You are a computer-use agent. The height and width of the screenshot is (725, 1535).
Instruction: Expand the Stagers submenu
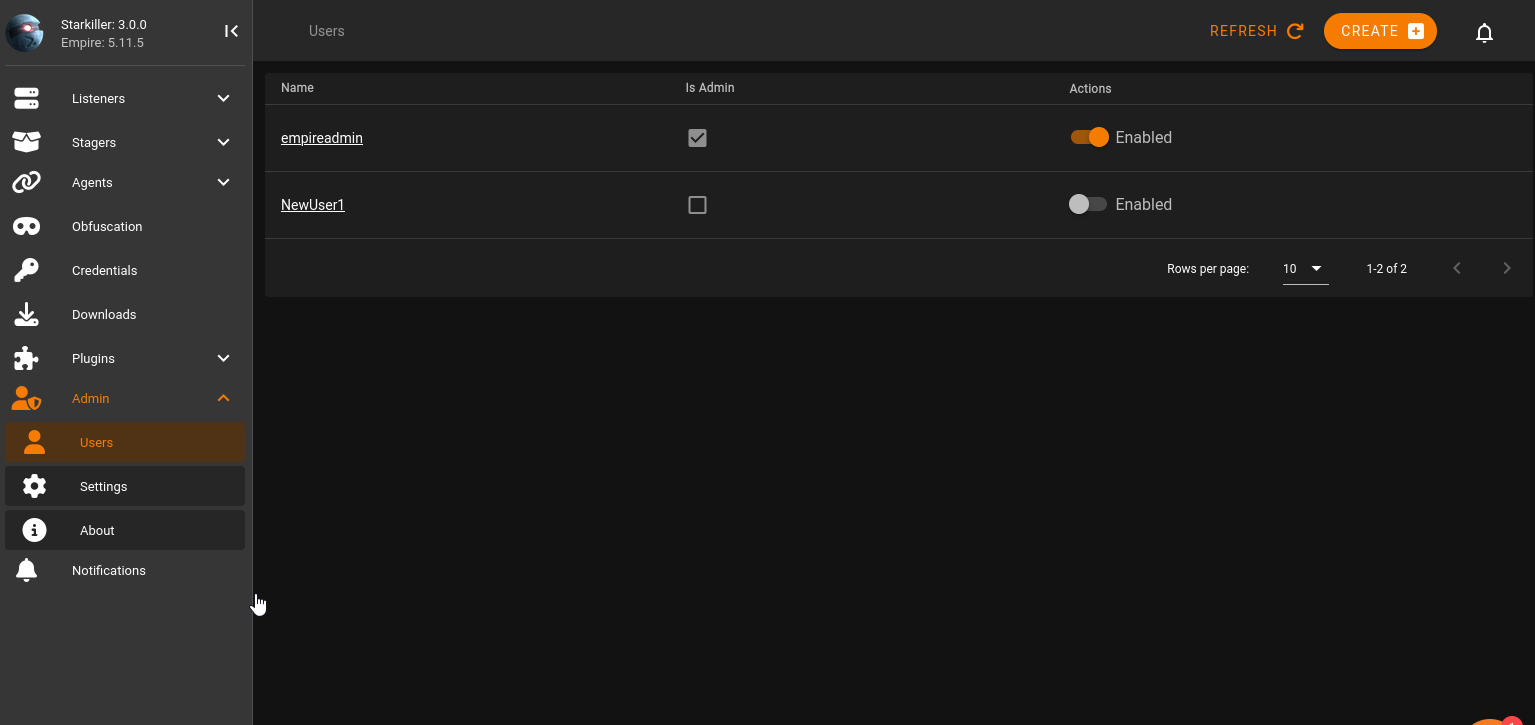point(224,142)
